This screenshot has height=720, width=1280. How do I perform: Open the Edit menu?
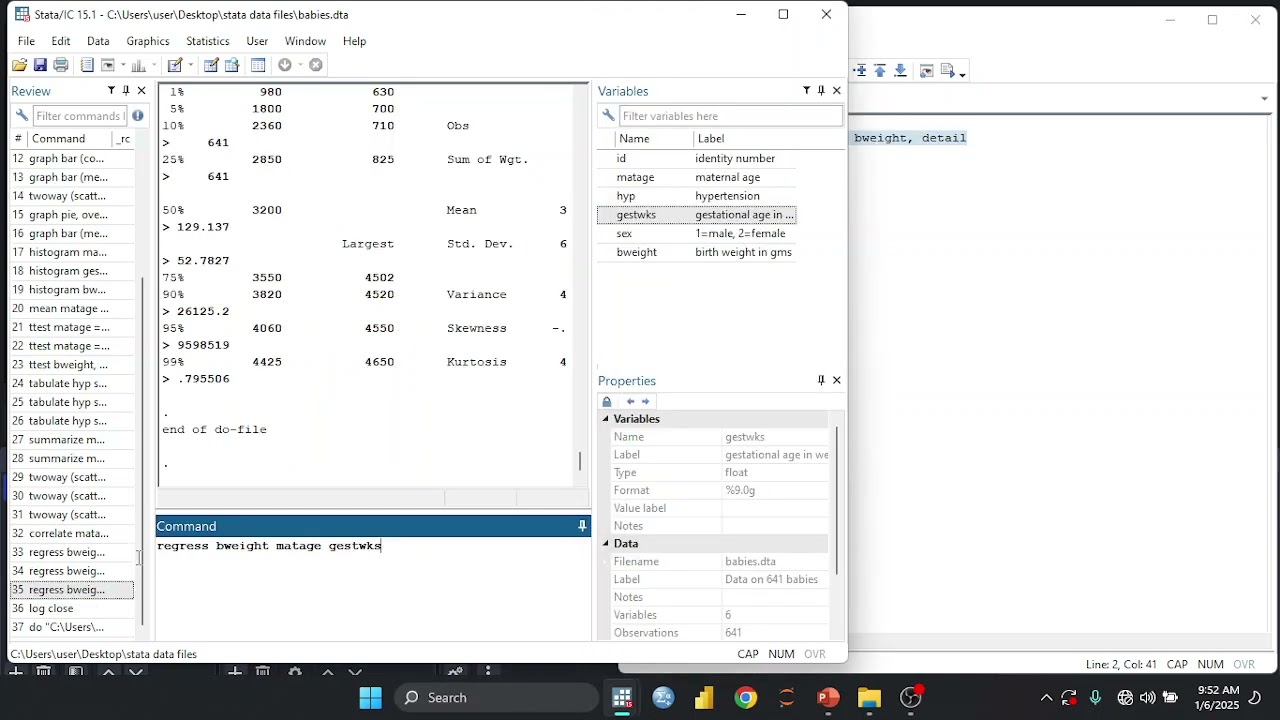[61, 41]
